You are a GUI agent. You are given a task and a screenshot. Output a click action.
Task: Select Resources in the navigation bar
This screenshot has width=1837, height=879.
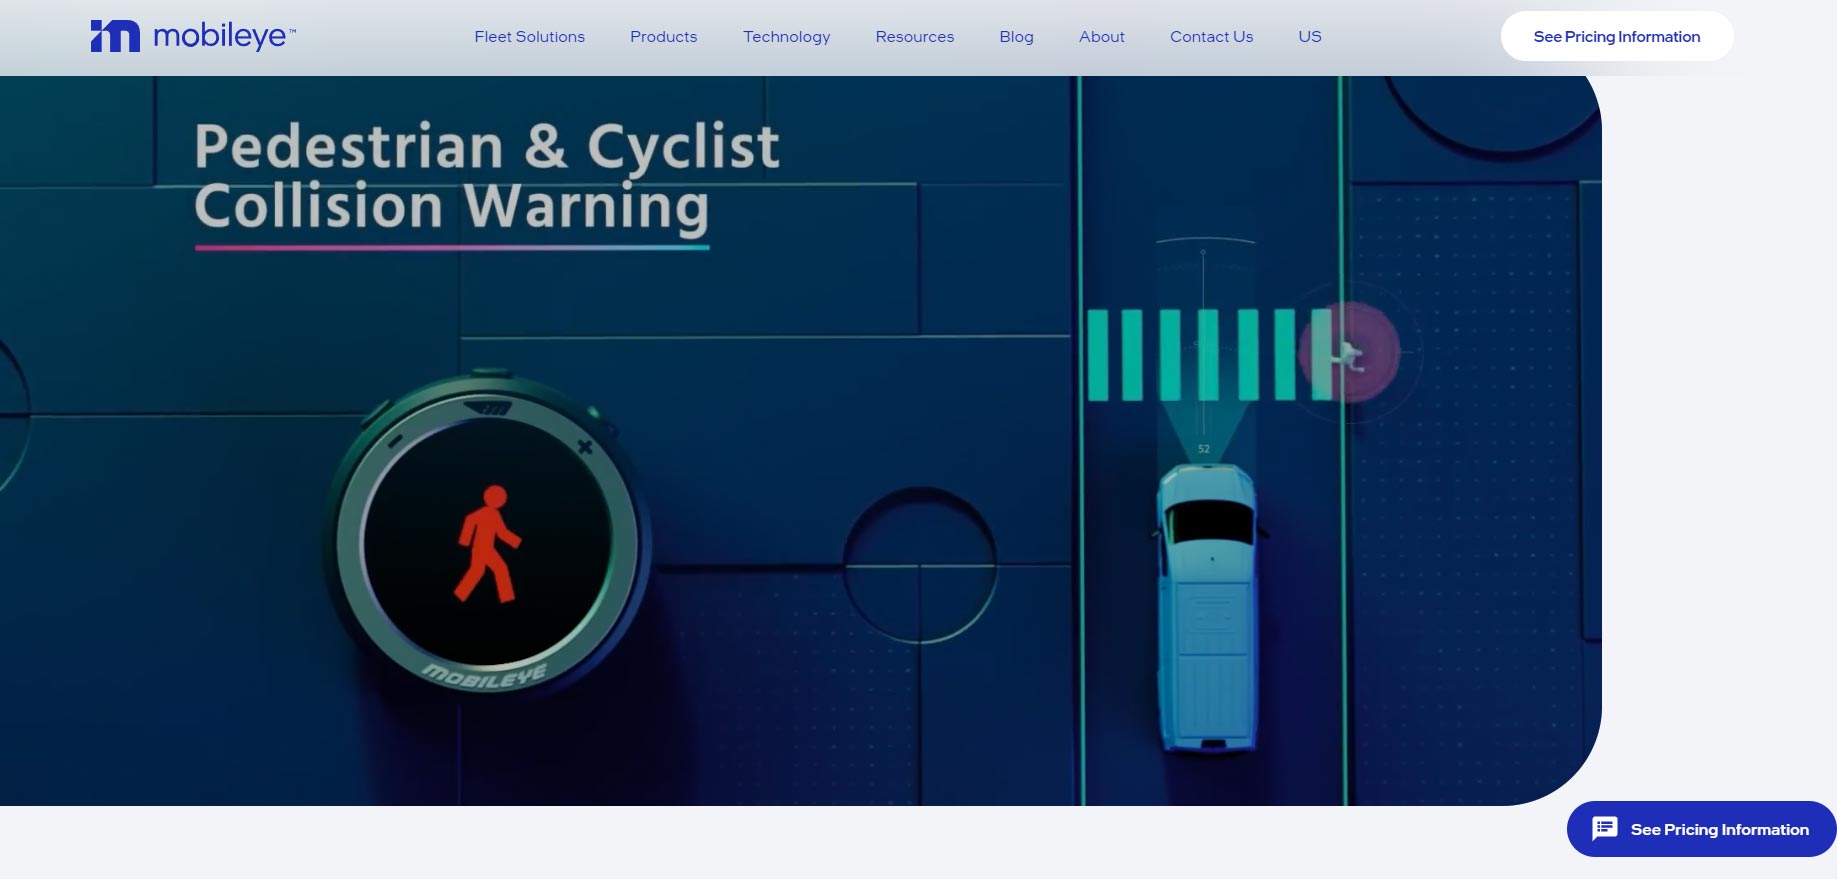click(914, 37)
